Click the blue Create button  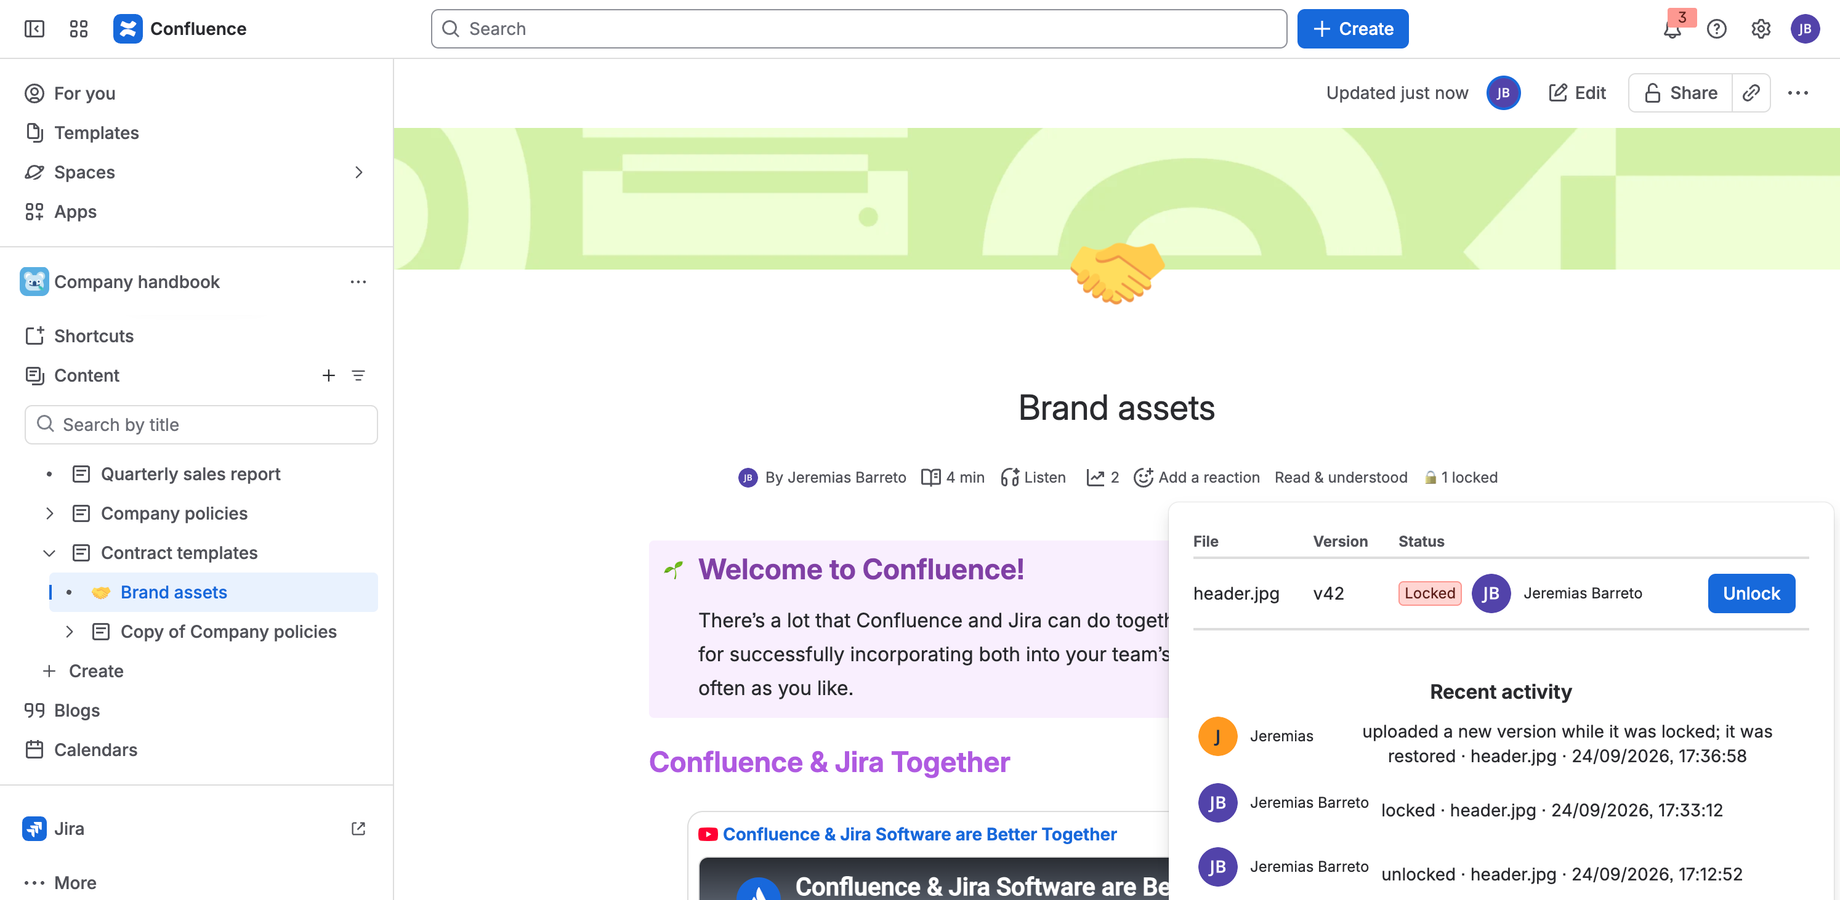click(x=1353, y=29)
